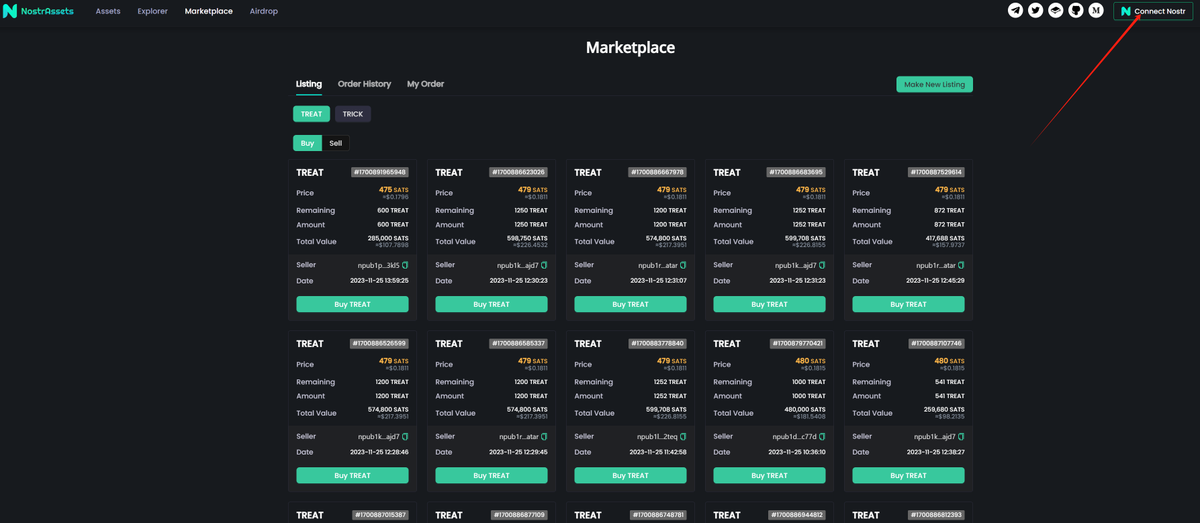
Task: Click order ID badge #1700887529614
Action: pos(935,172)
